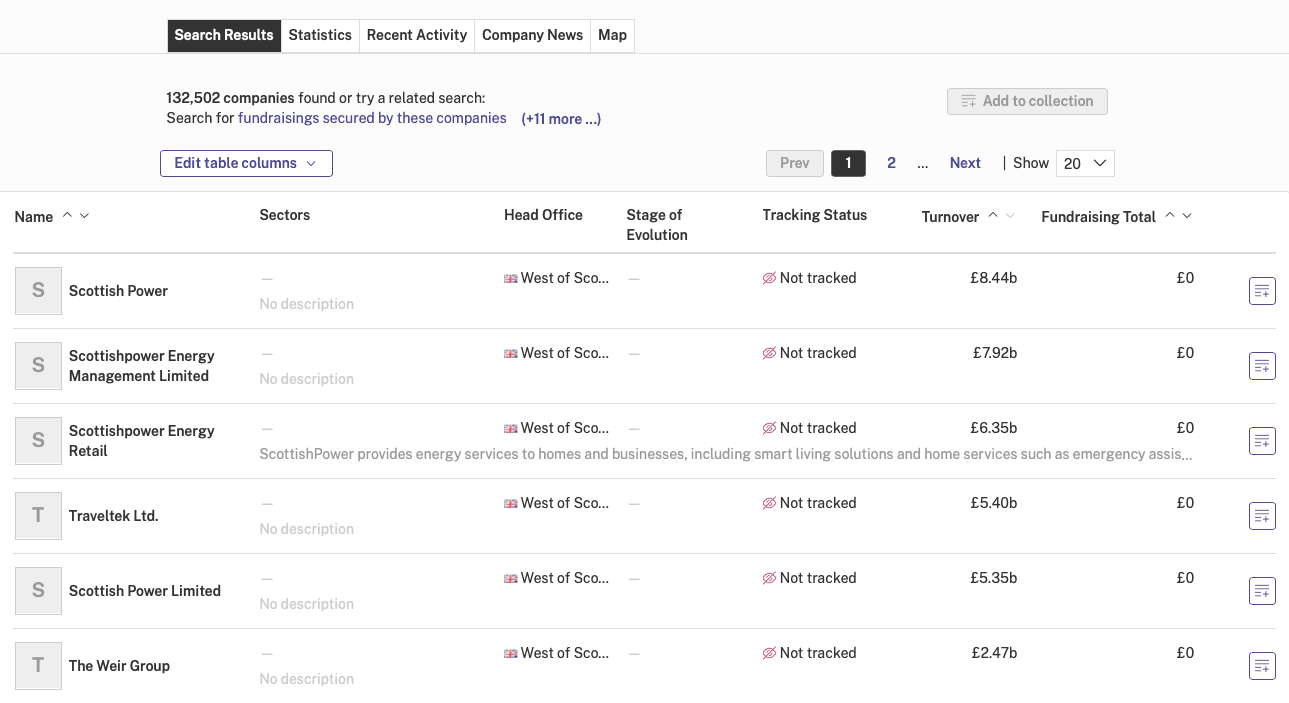Click the avatar for Scottishpower Energy Management Limited
This screenshot has width=1289, height=703.
(38, 366)
